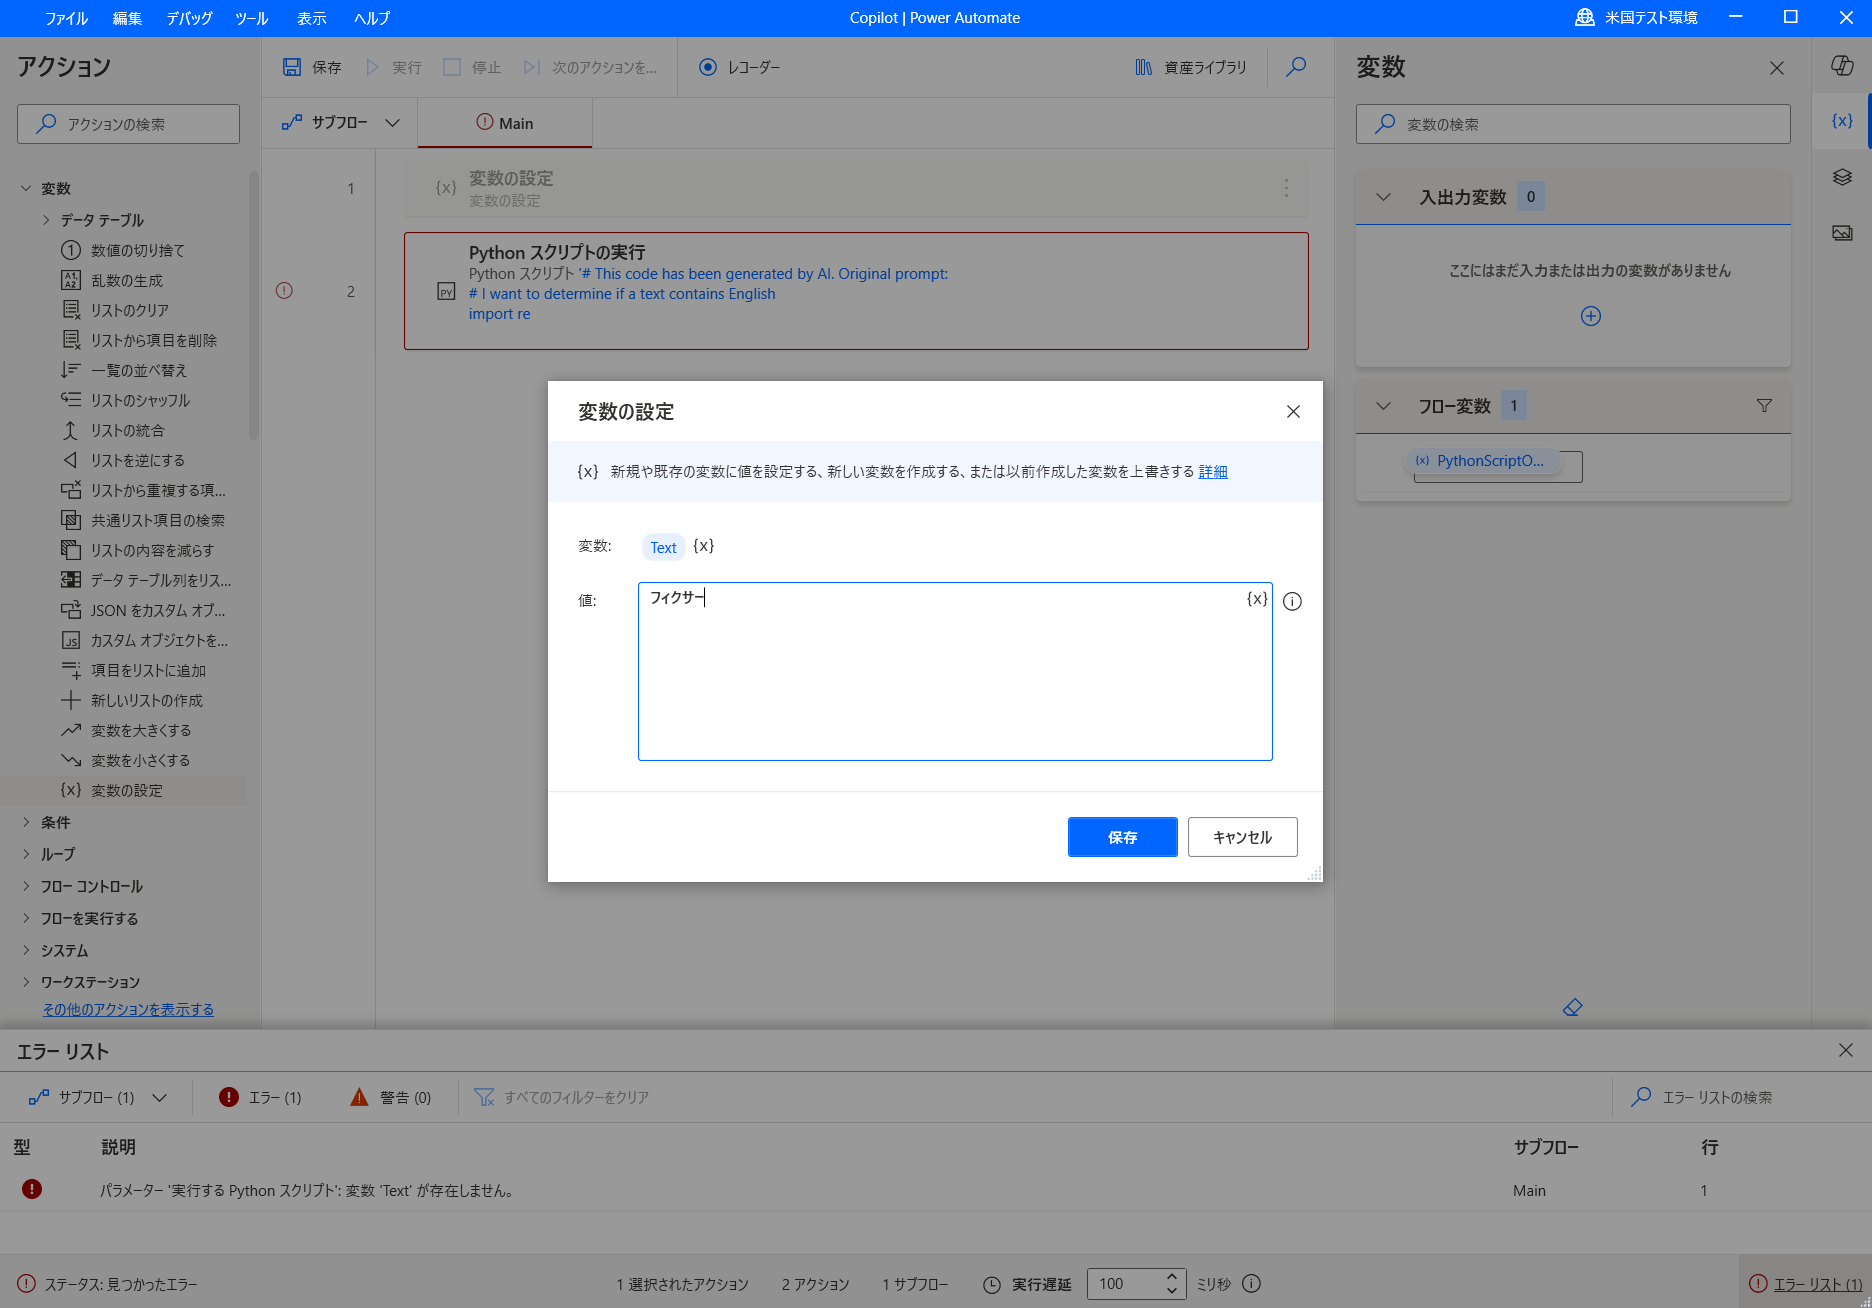Open the images panel icon on right edge
Viewport: 1872px width, 1308px height.
[1841, 233]
